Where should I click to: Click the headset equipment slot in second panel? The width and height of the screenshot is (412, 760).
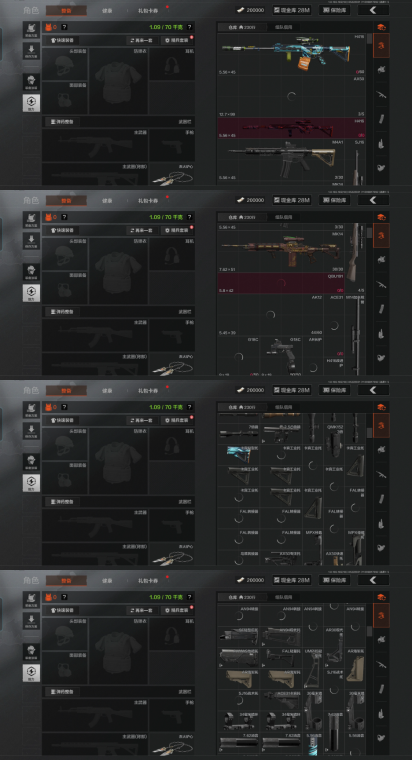(172, 254)
